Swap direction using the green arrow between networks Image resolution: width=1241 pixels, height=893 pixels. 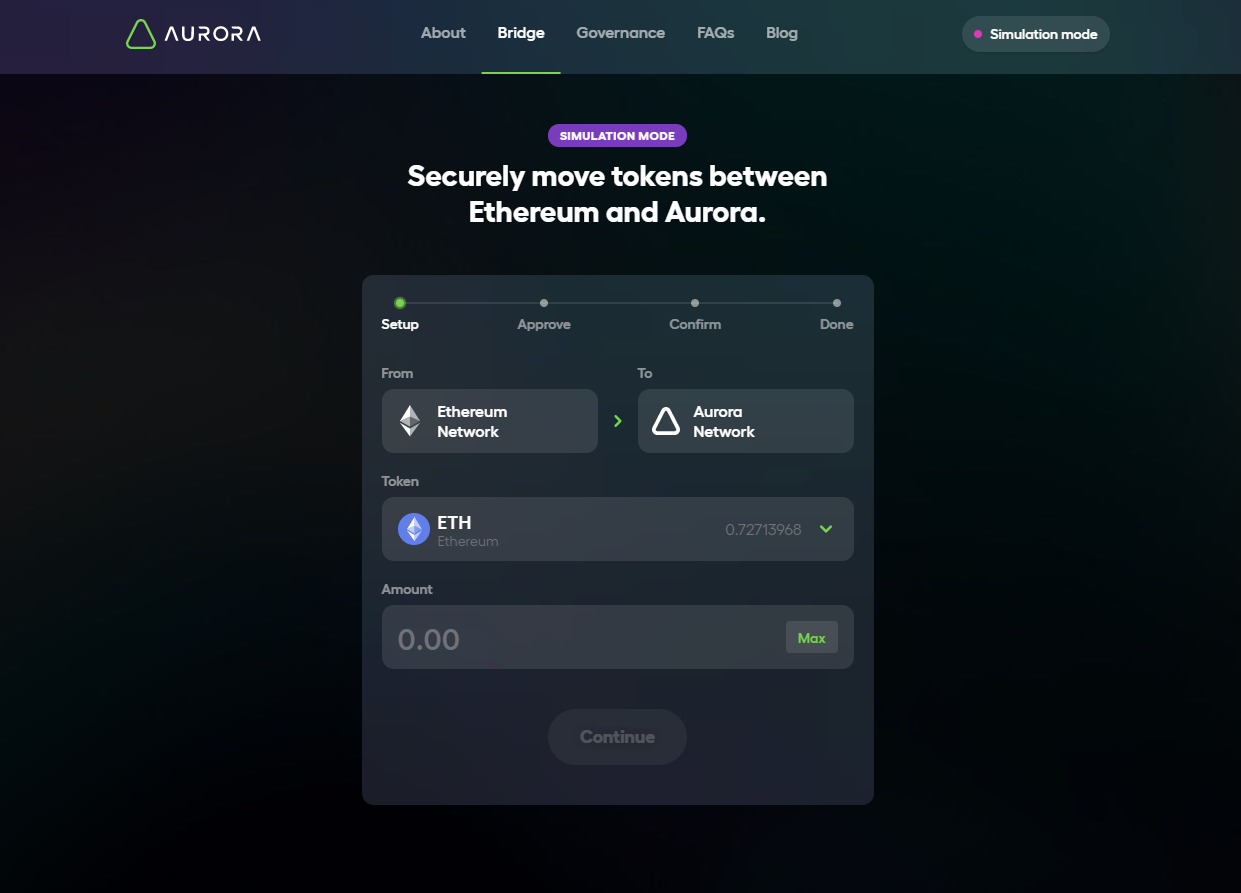point(618,421)
